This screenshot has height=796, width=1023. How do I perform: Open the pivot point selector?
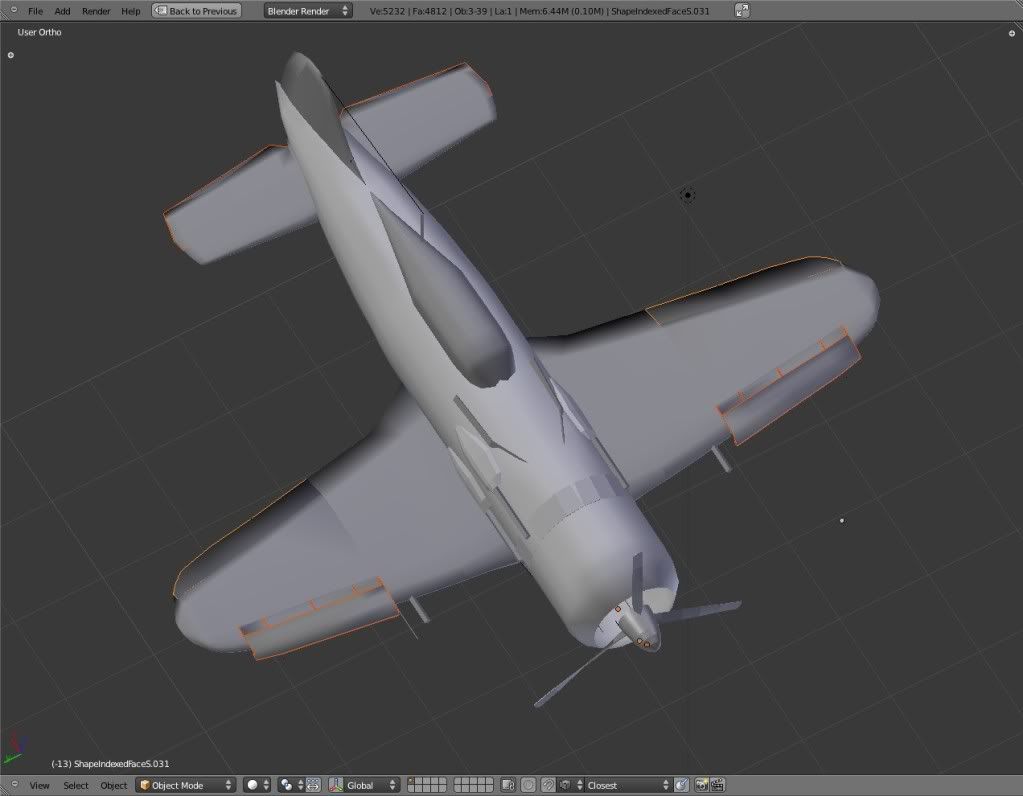coord(292,785)
